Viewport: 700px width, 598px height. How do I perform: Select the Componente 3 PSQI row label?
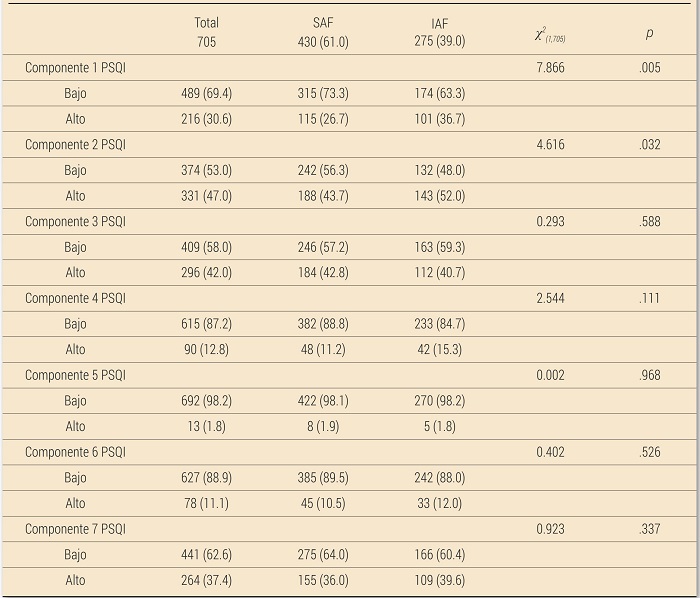pos(75,221)
